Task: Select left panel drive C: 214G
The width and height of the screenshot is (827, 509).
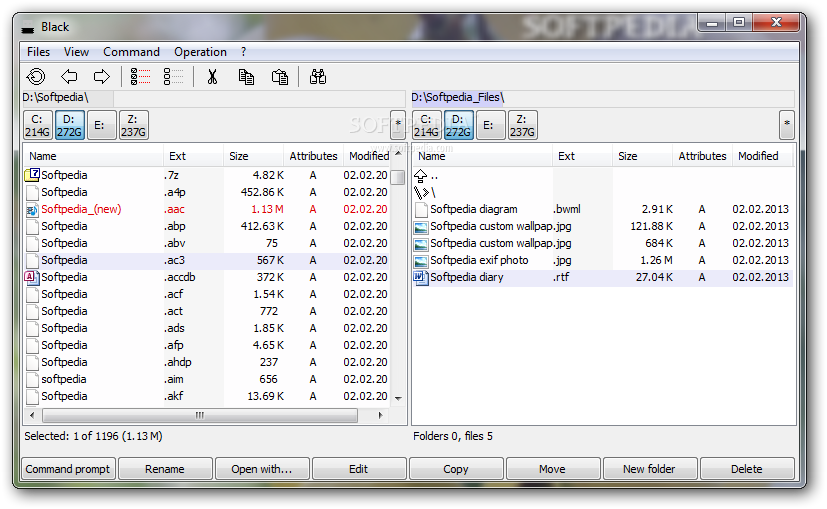Action: coord(37,125)
